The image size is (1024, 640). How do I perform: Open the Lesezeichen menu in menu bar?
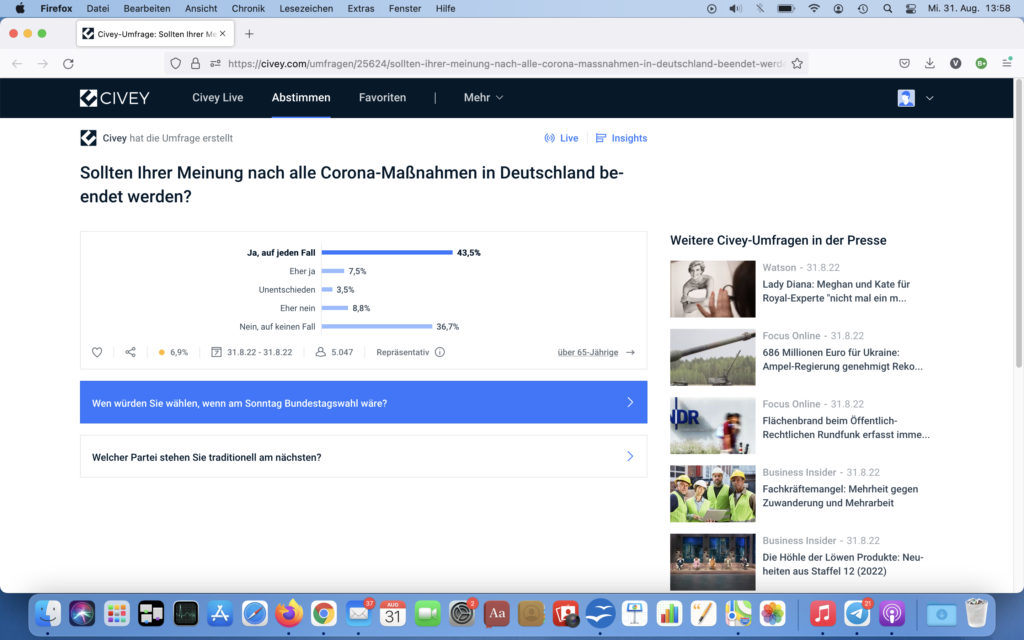306,8
